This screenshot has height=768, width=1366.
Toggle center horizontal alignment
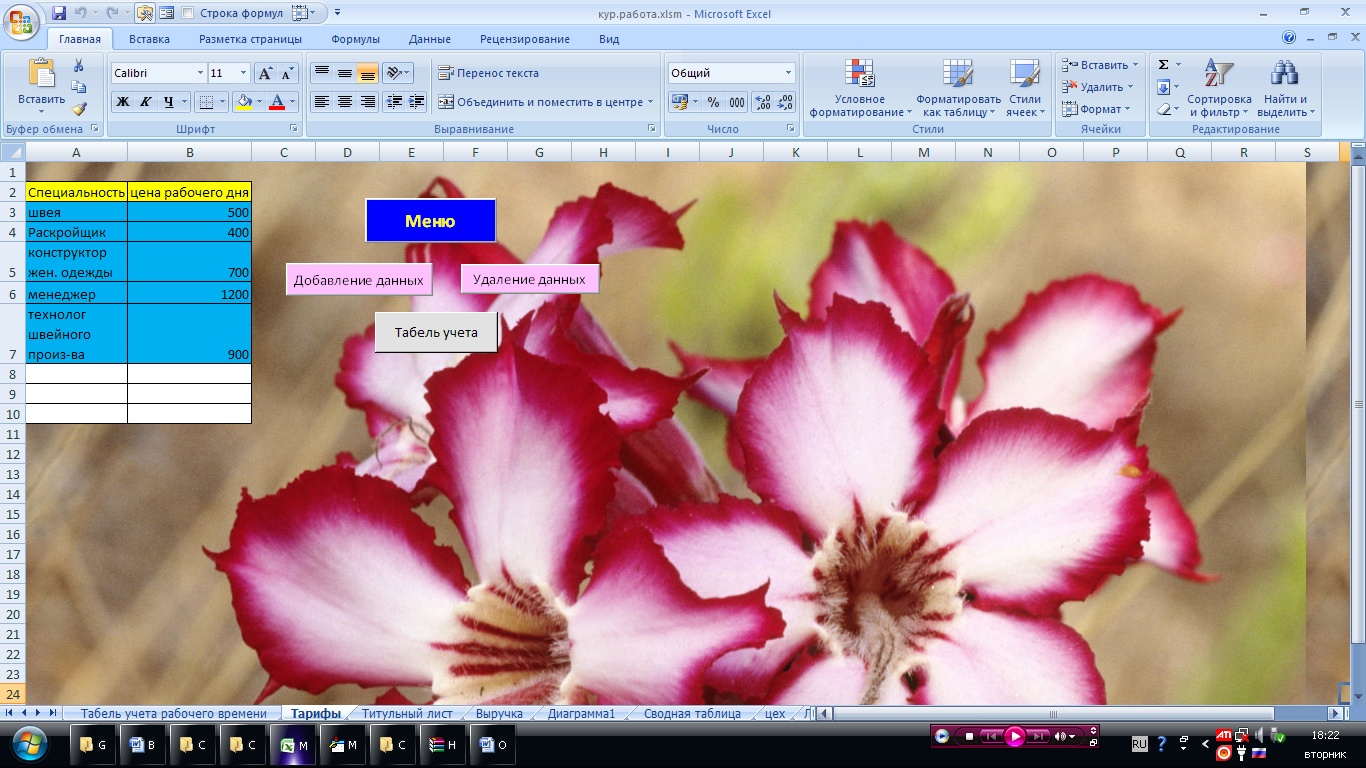click(x=345, y=102)
